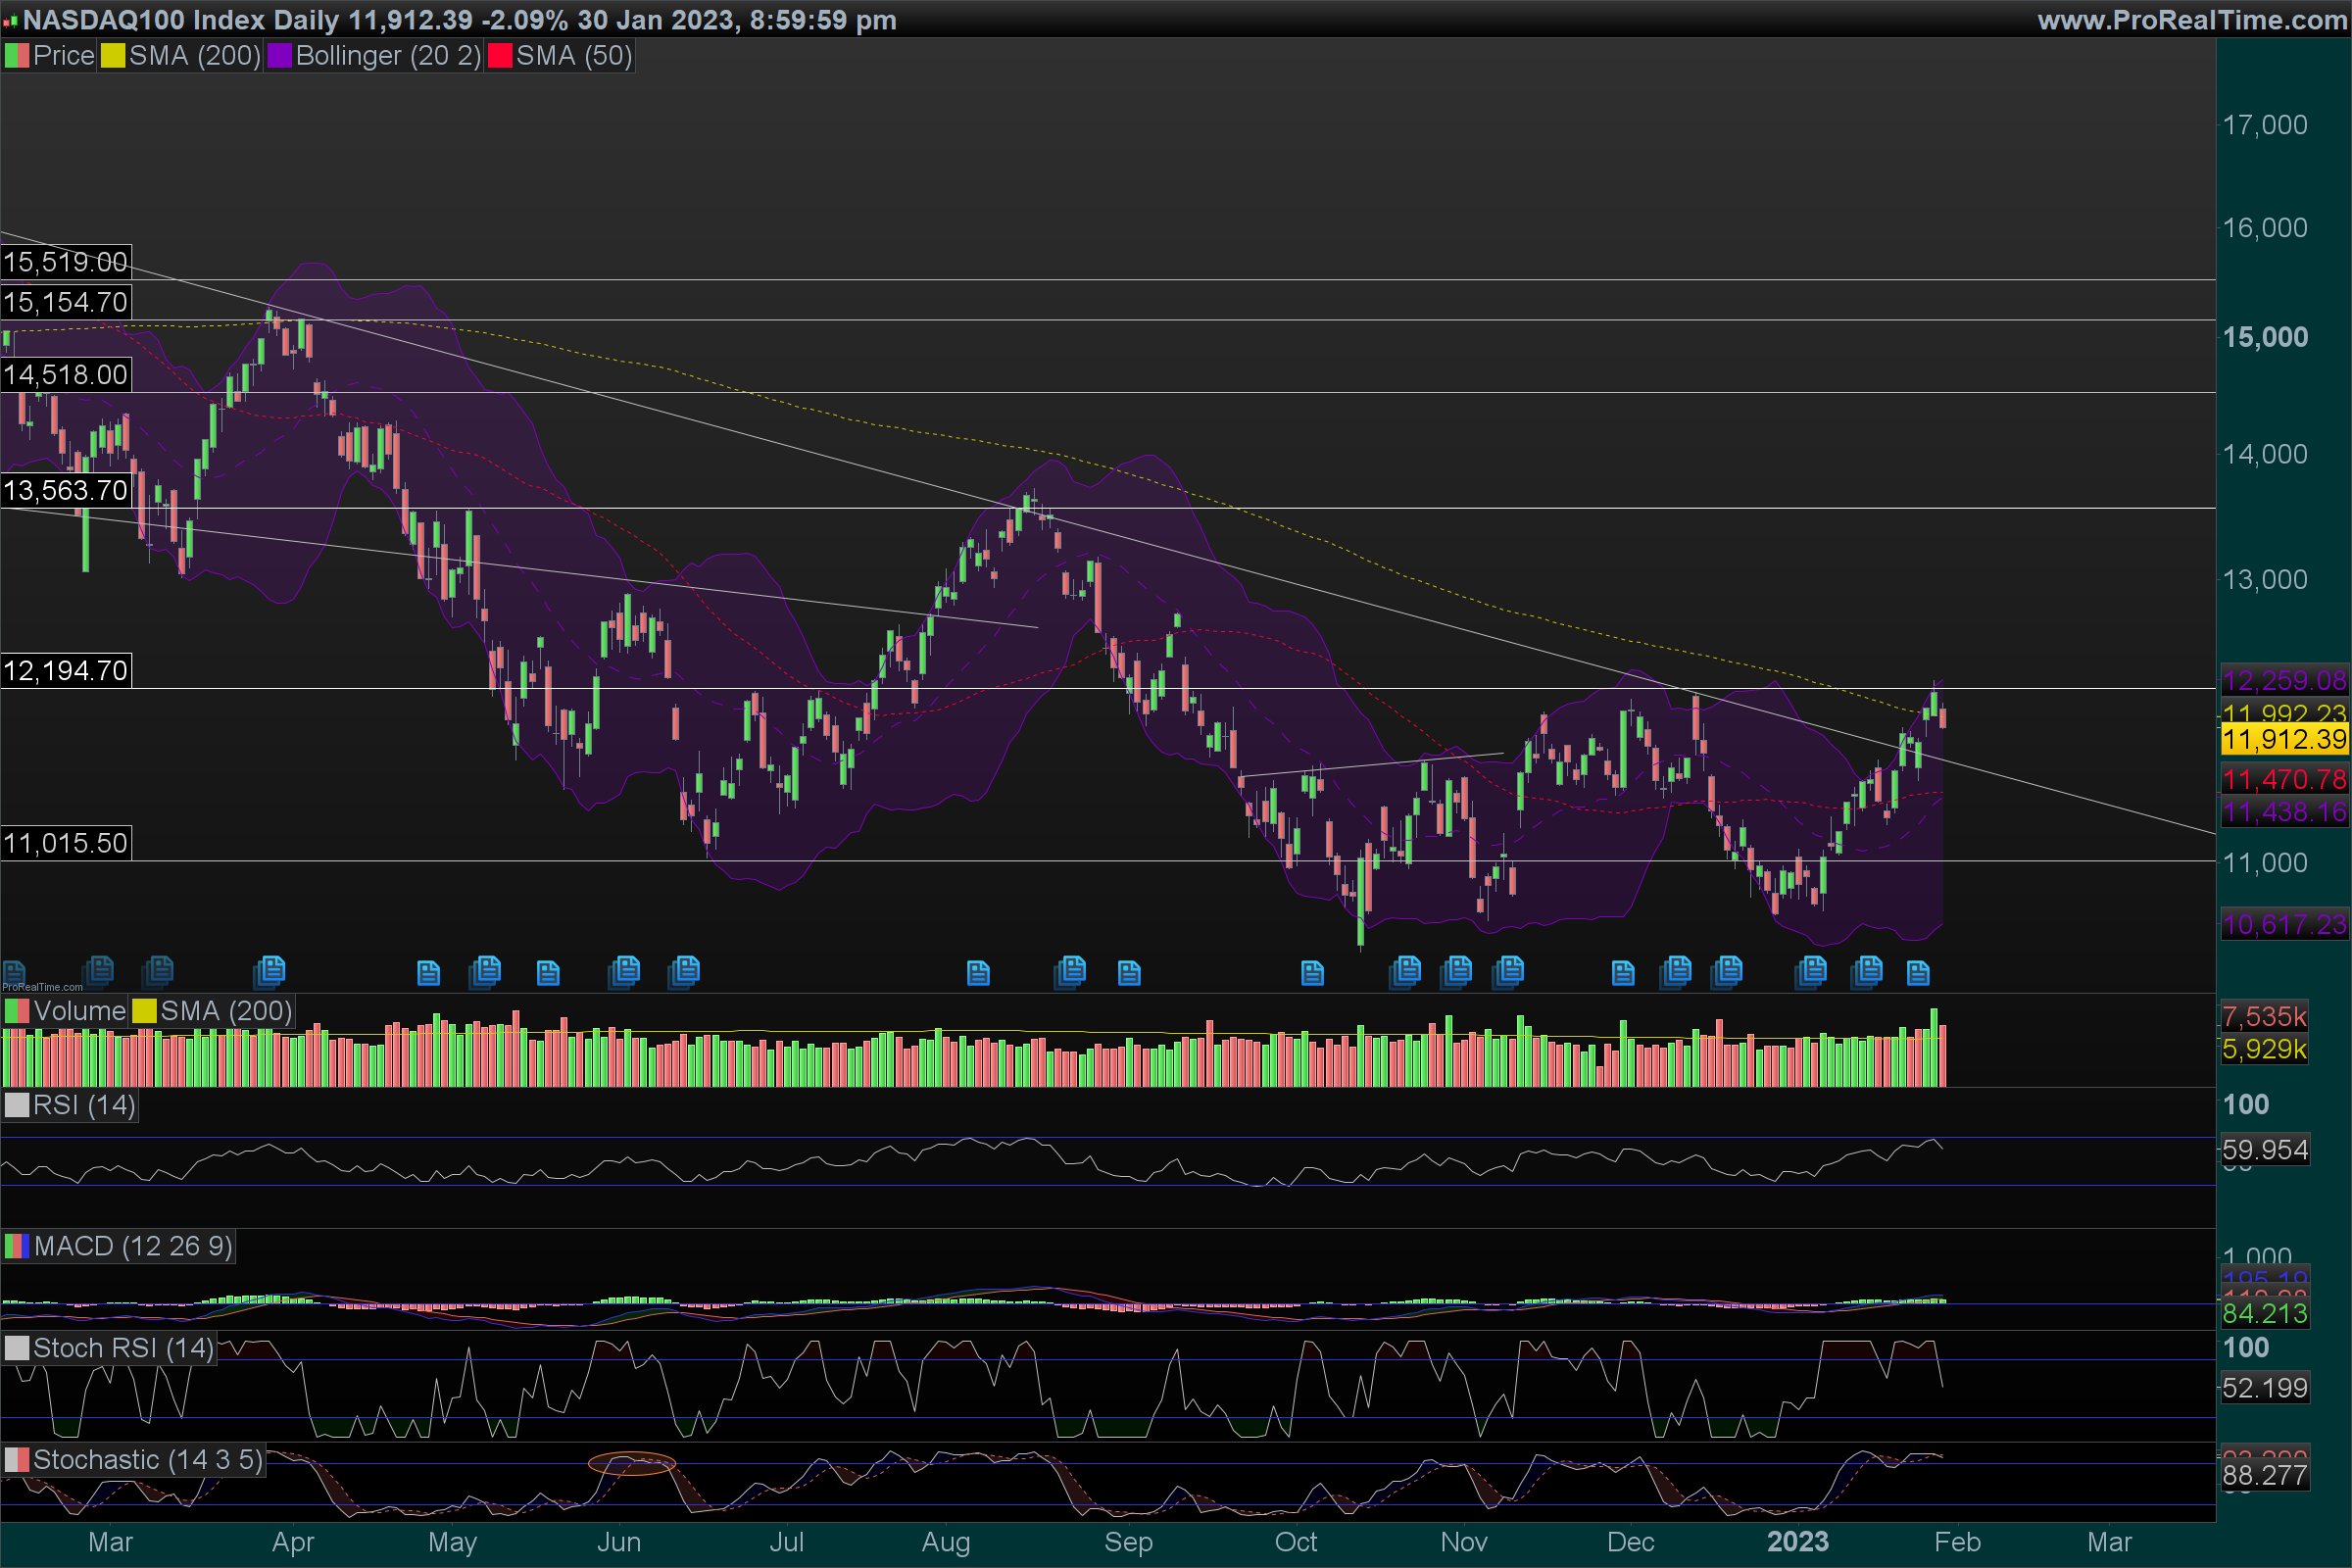Screen dimensions: 2352x1568
Task: Open stacked news icon above 2023 label
Action: point(1811,970)
